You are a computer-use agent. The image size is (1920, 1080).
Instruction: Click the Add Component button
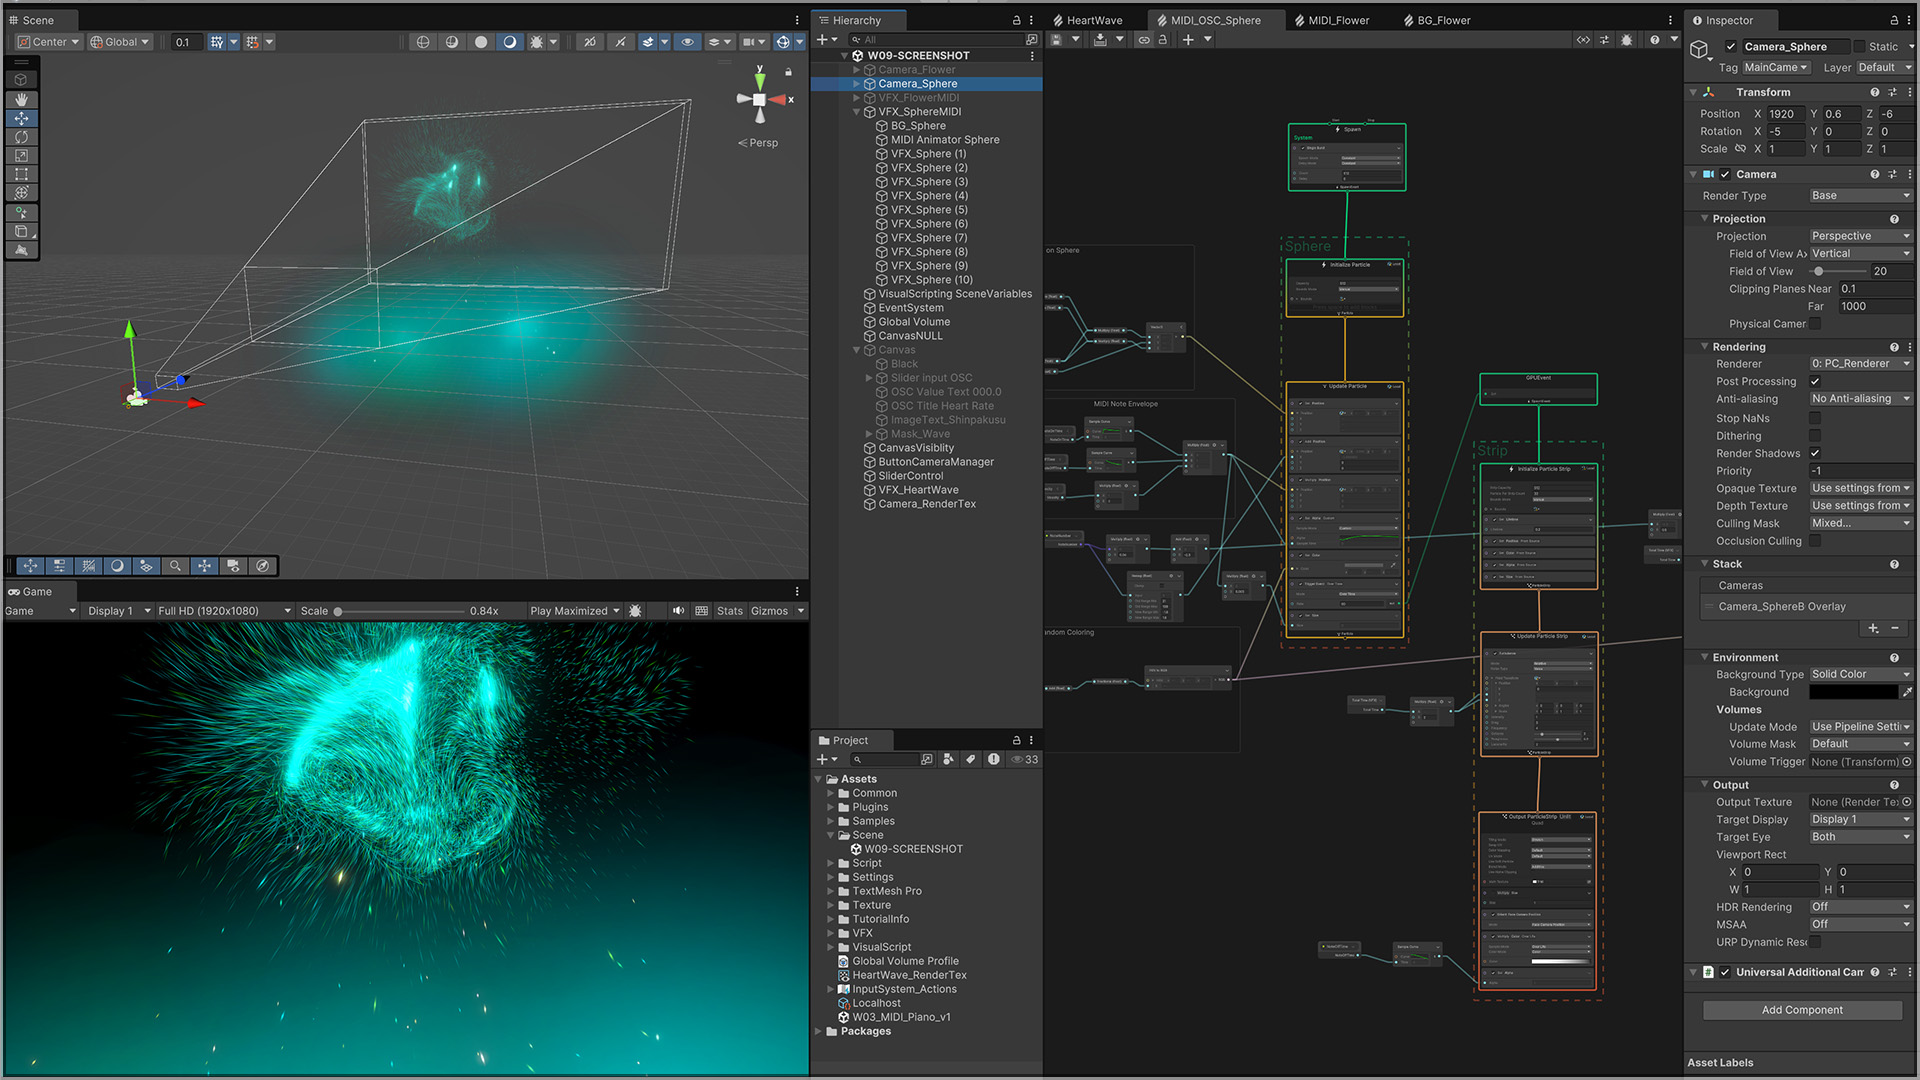tap(1802, 1010)
